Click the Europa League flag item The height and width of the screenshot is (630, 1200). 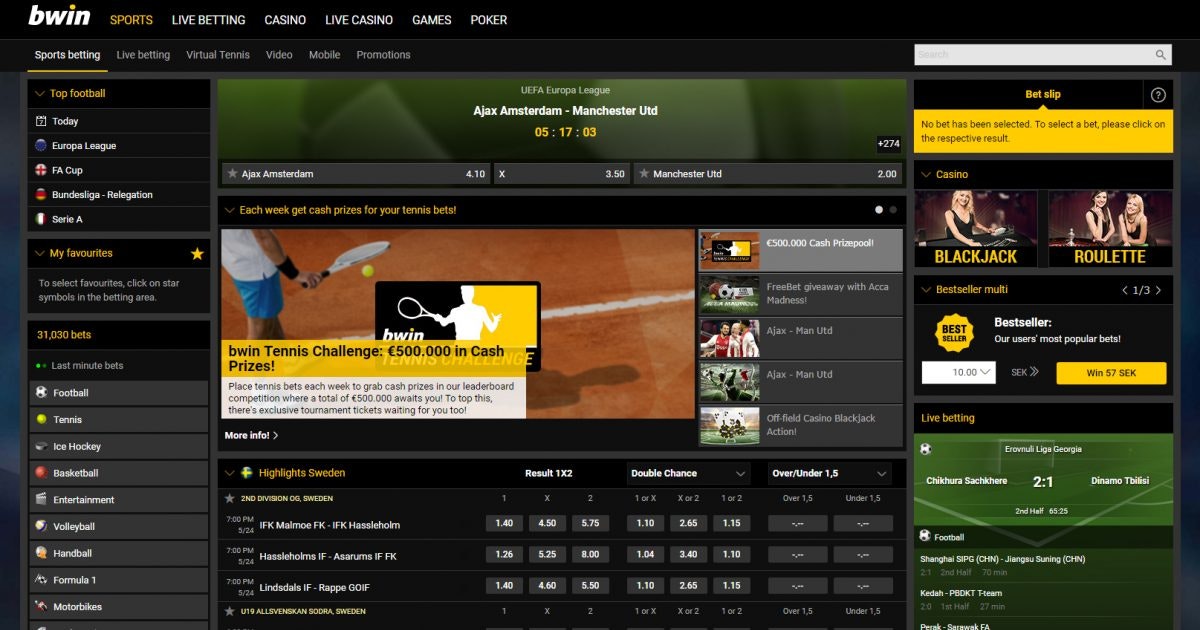pyautogui.click(x=41, y=146)
